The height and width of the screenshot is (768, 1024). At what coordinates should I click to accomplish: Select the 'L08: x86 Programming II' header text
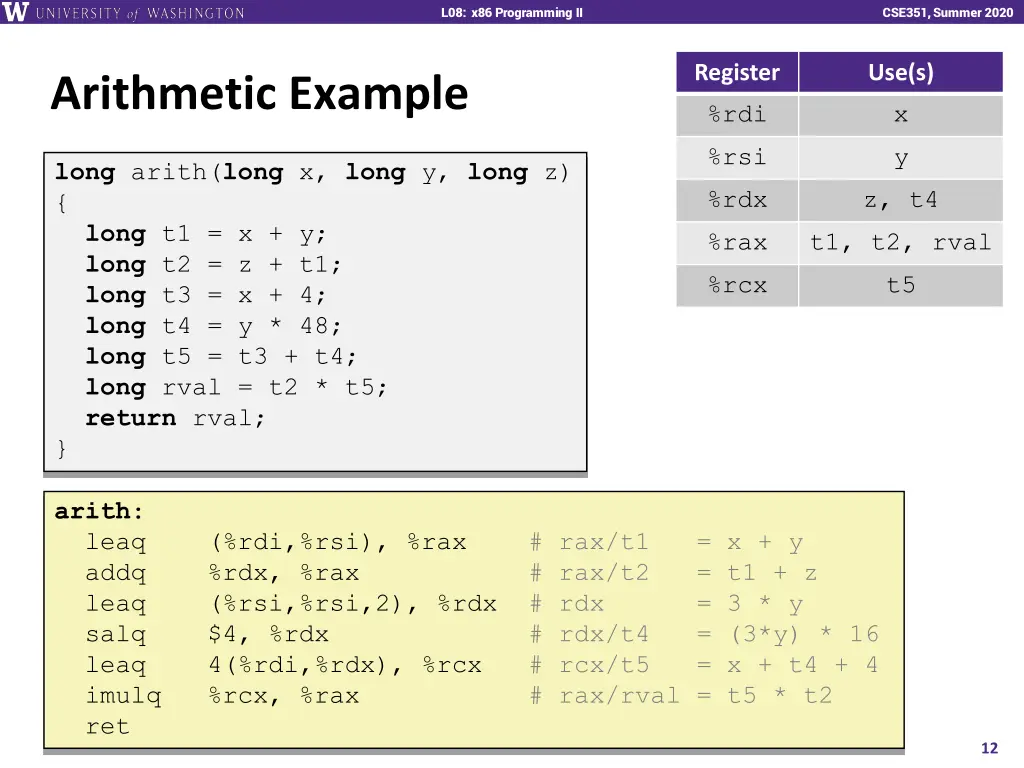pyautogui.click(x=511, y=12)
